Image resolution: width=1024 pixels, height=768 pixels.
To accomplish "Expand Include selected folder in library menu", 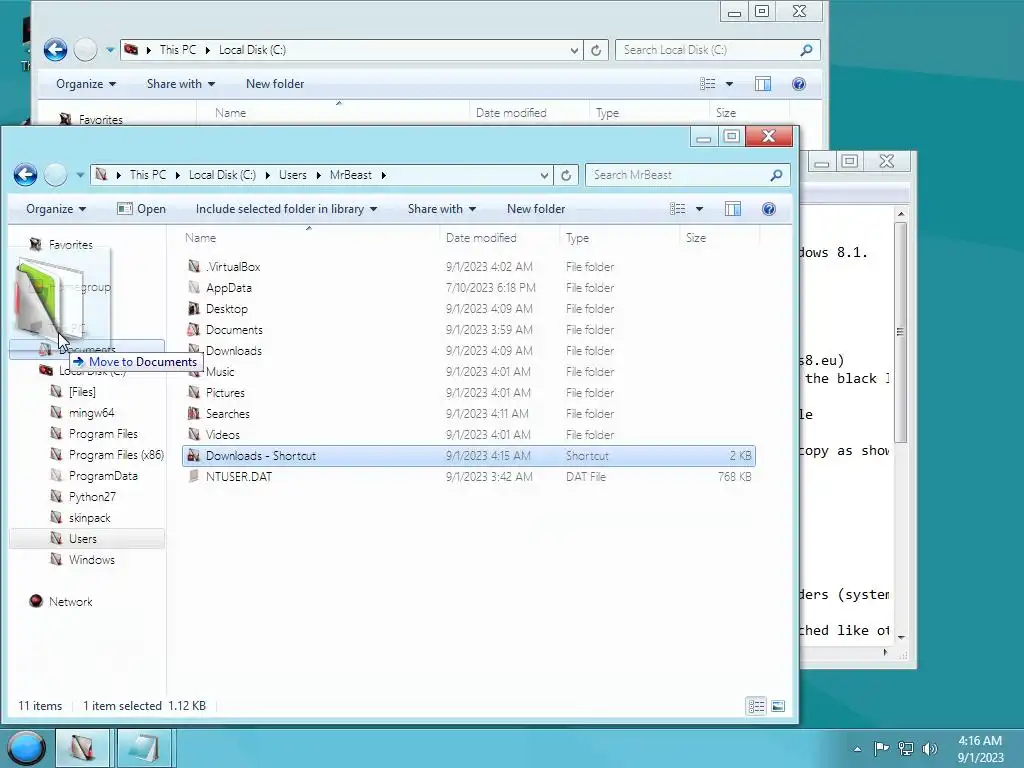I will point(286,209).
